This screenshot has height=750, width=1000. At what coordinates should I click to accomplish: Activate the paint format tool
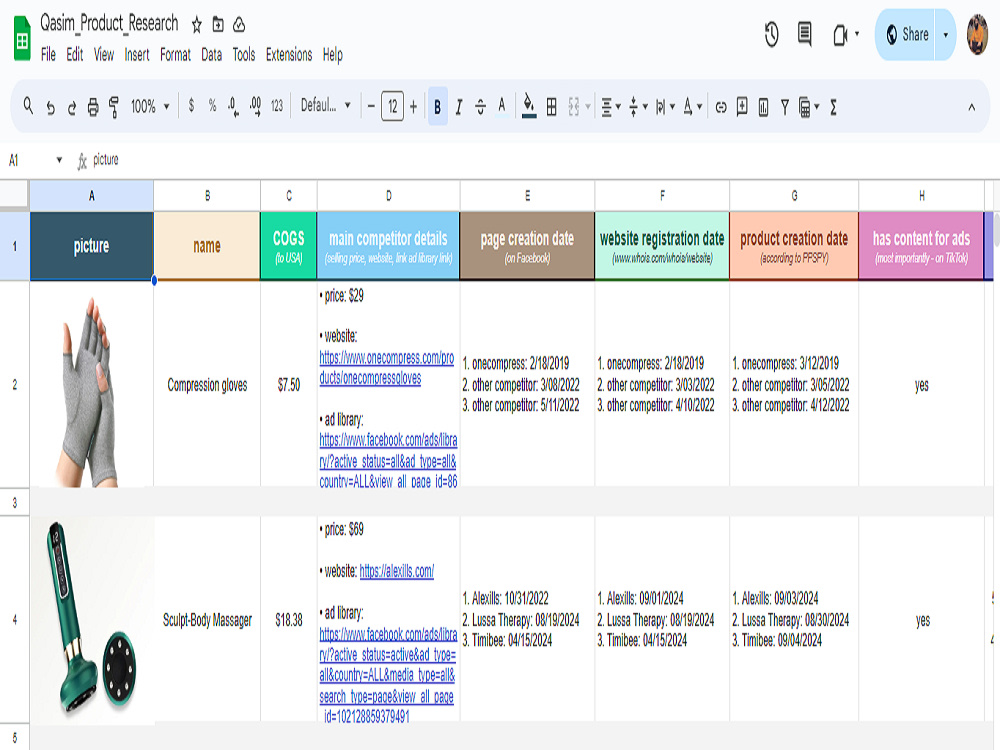point(114,107)
